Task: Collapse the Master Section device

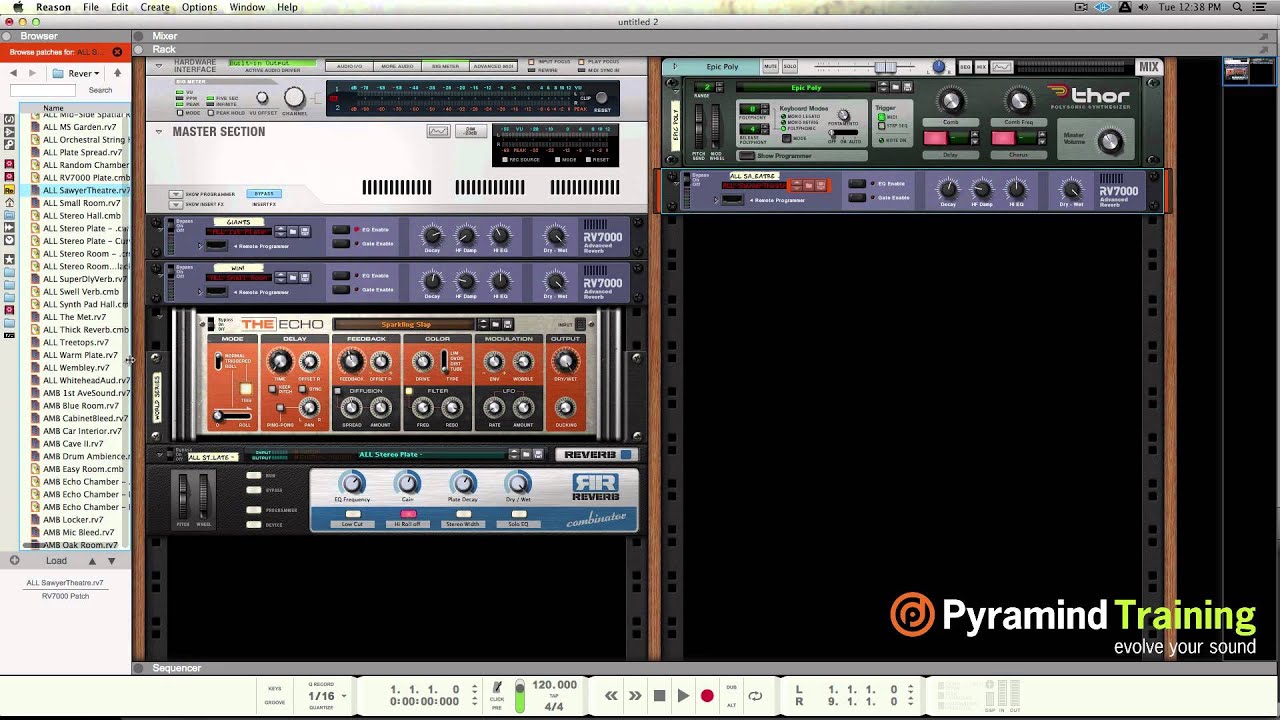Action: [158, 131]
